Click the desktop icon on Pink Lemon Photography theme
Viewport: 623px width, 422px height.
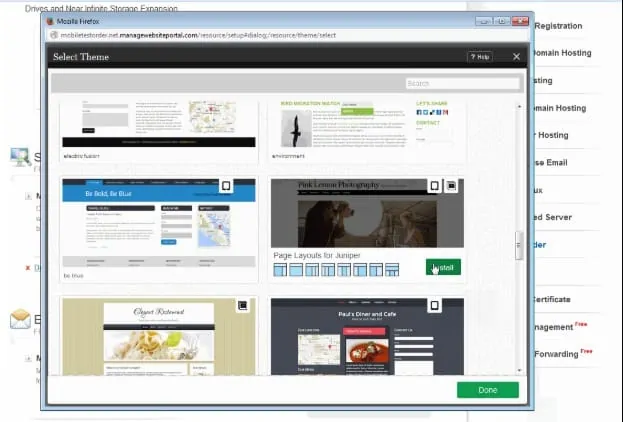pos(450,185)
